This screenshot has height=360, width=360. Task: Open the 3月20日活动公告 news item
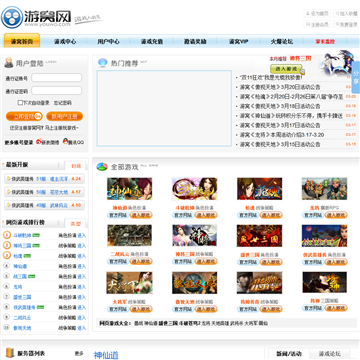280,87
